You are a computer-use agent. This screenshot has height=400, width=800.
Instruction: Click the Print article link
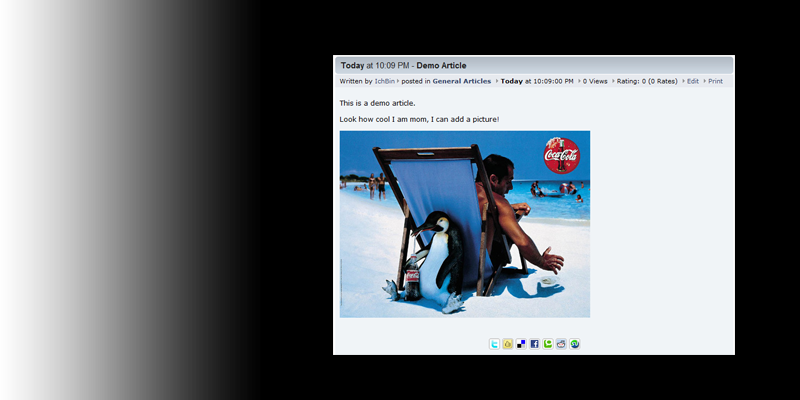coord(715,81)
